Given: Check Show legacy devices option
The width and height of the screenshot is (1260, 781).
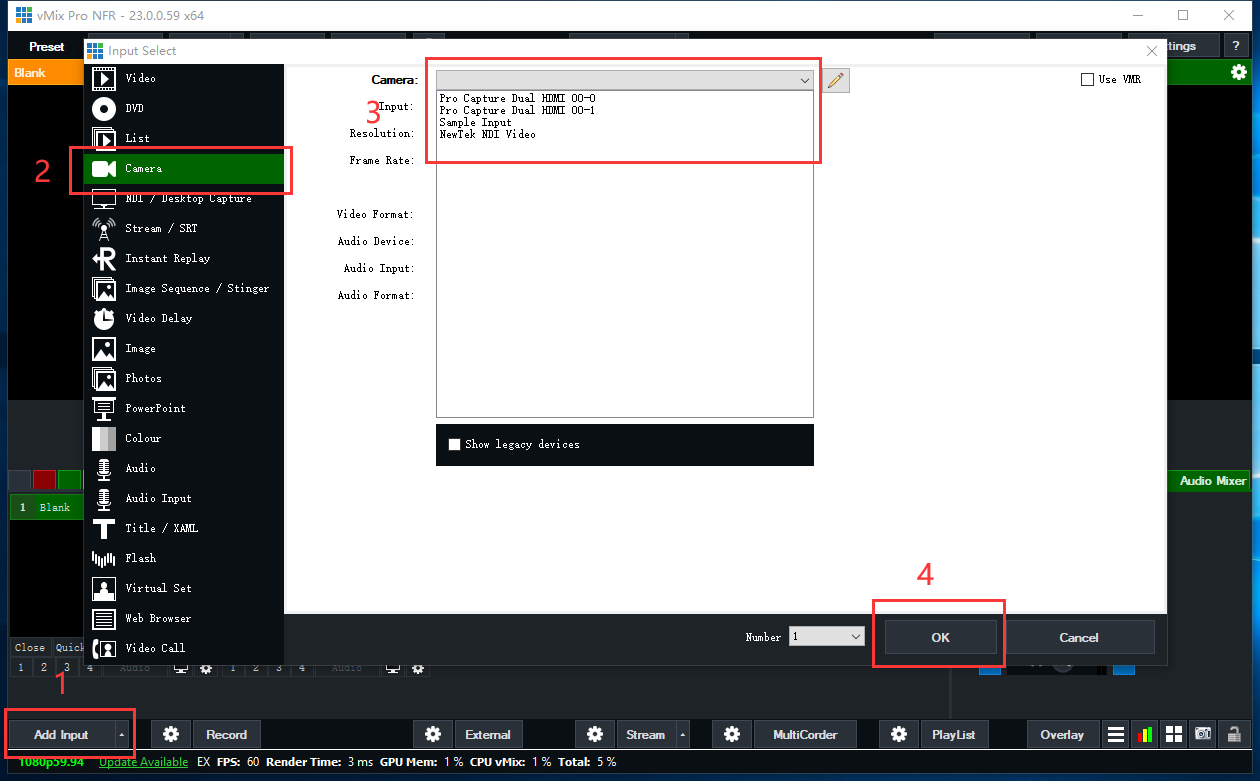Looking at the screenshot, I should pyautogui.click(x=455, y=444).
